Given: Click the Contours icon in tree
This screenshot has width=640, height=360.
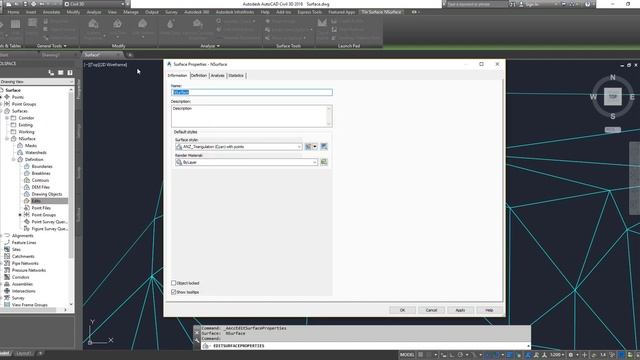Looking at the screenshot, I should [x=27, y=180].
